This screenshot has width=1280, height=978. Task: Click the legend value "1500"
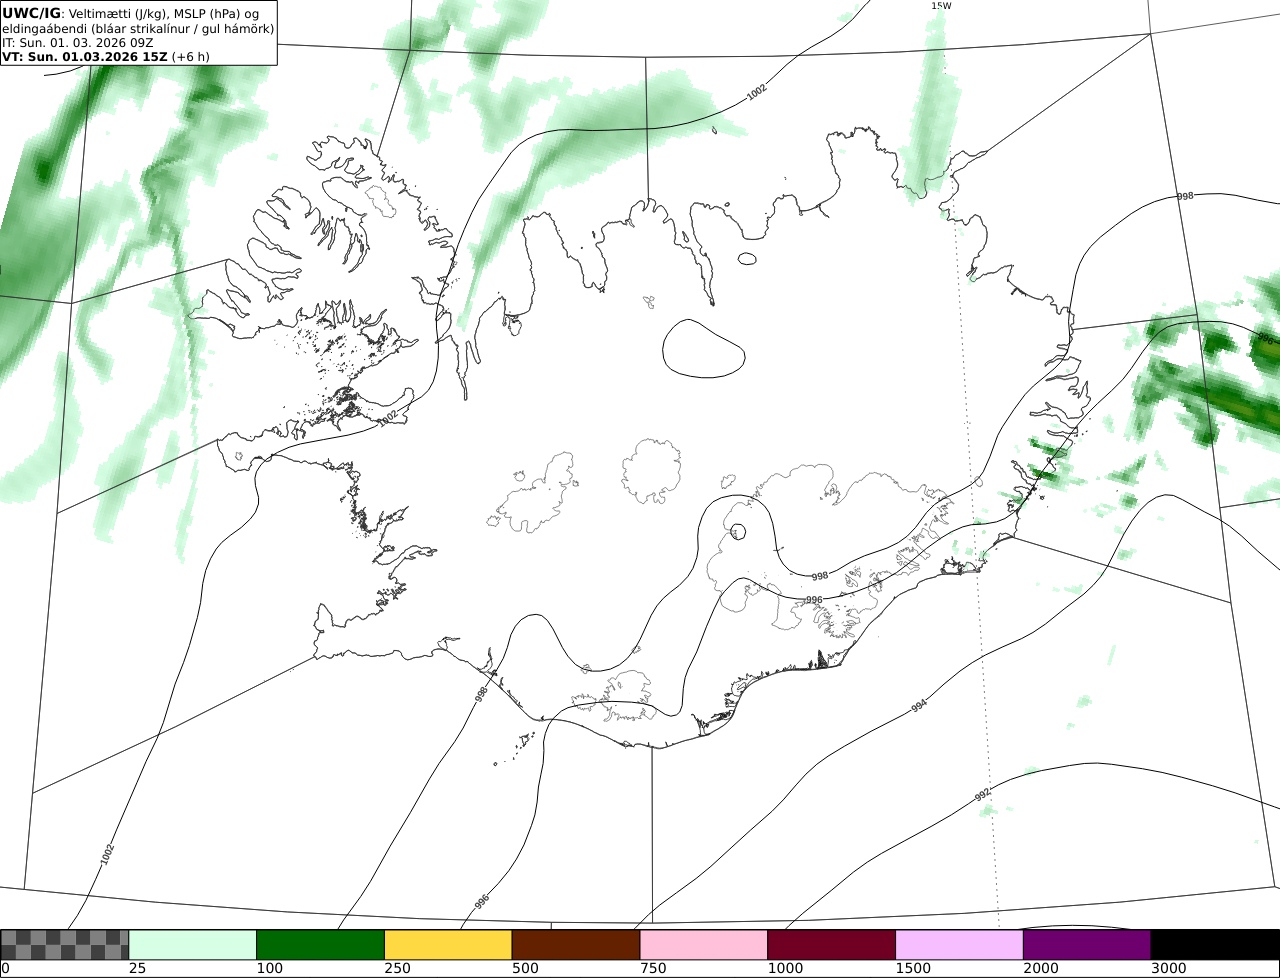(x=912, y=969)
